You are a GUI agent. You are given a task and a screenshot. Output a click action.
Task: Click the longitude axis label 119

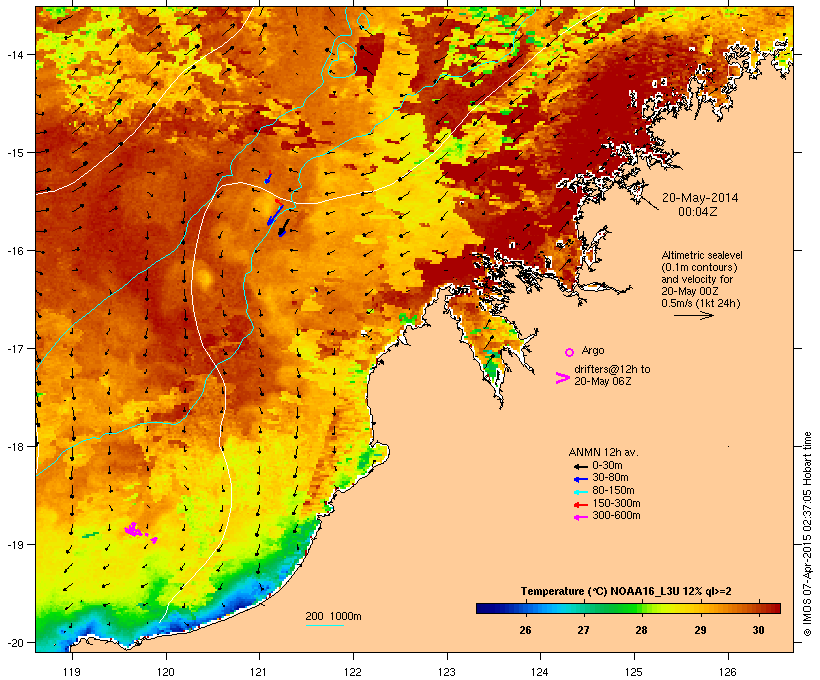[x=72, y=672]
